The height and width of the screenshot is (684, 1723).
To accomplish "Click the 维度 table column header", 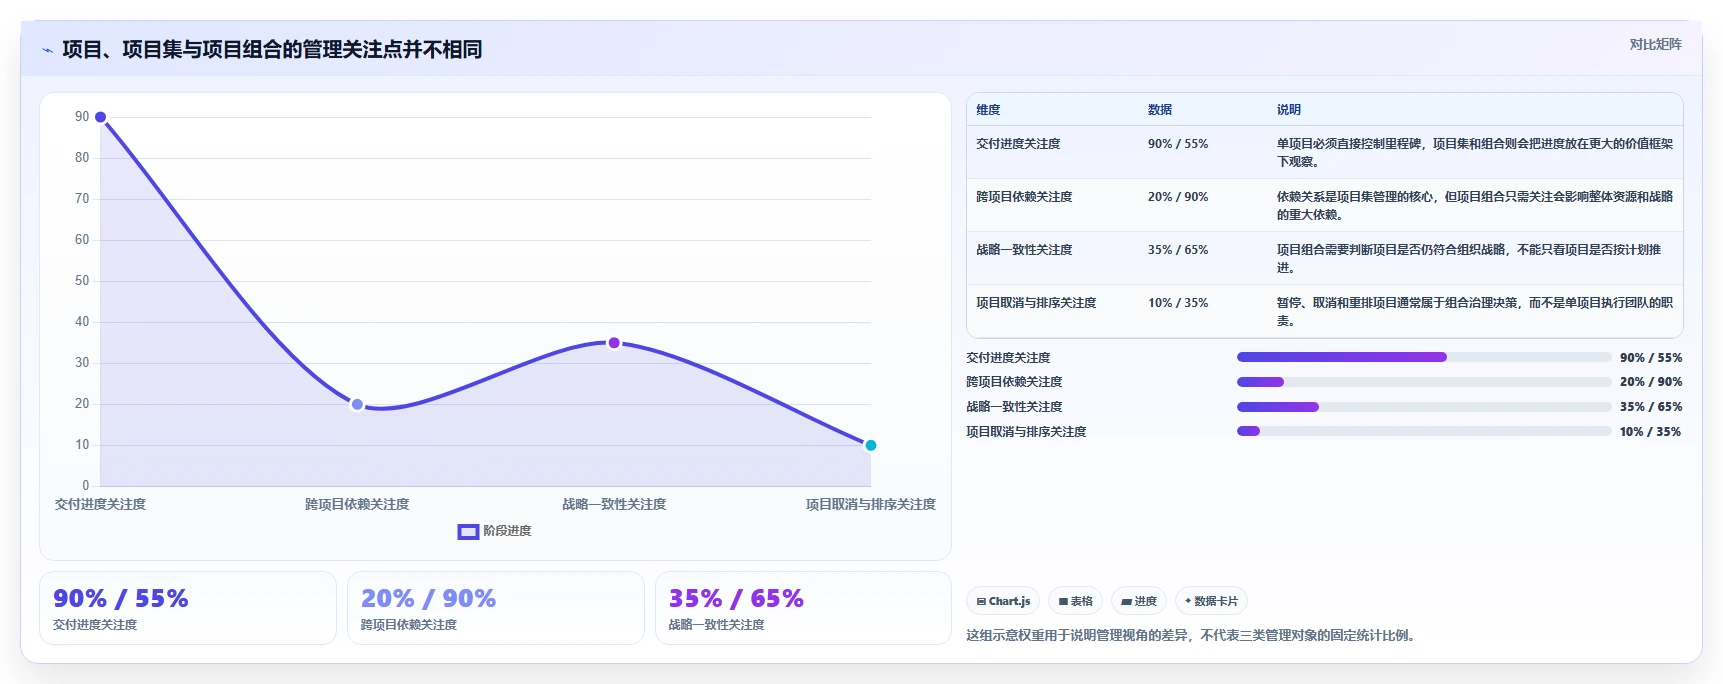I will click(988, 110).
